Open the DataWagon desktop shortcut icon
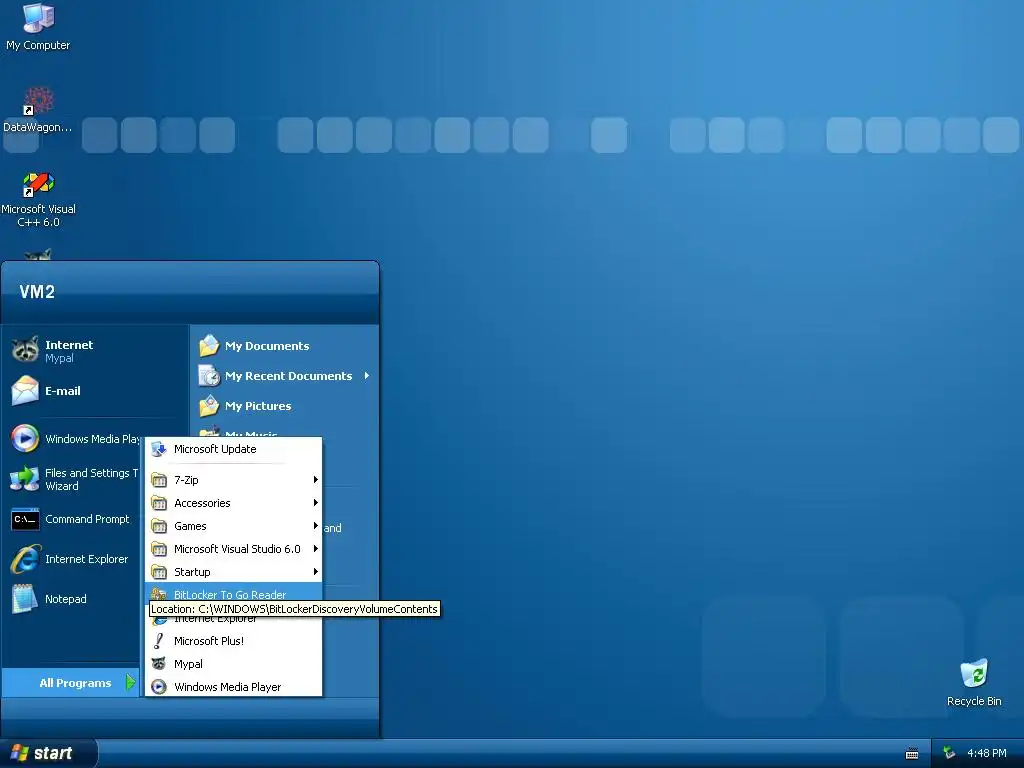Screen dimensions: 1024x768 click(x=38, y=101)
